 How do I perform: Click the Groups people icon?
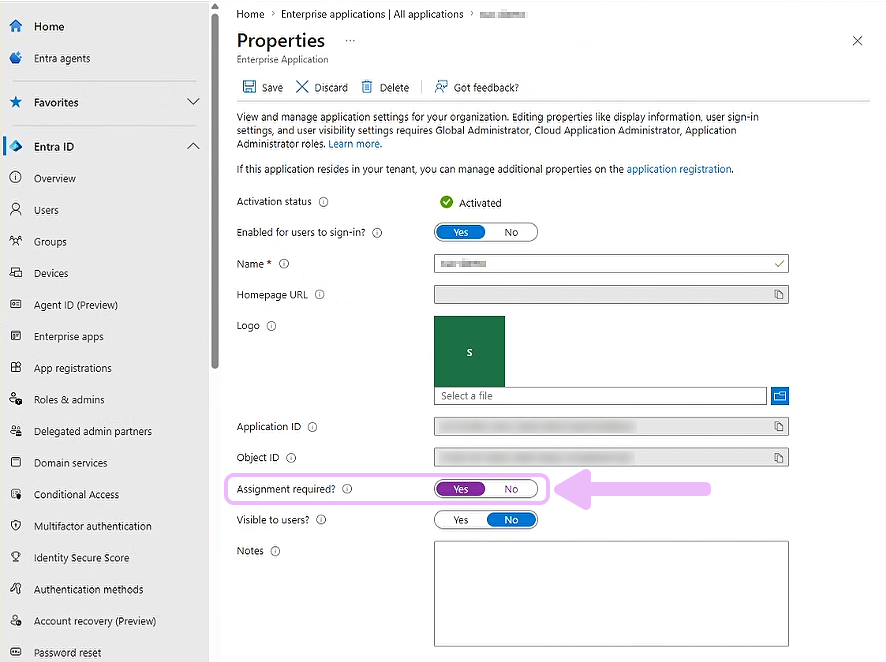[x=16, y=241]
